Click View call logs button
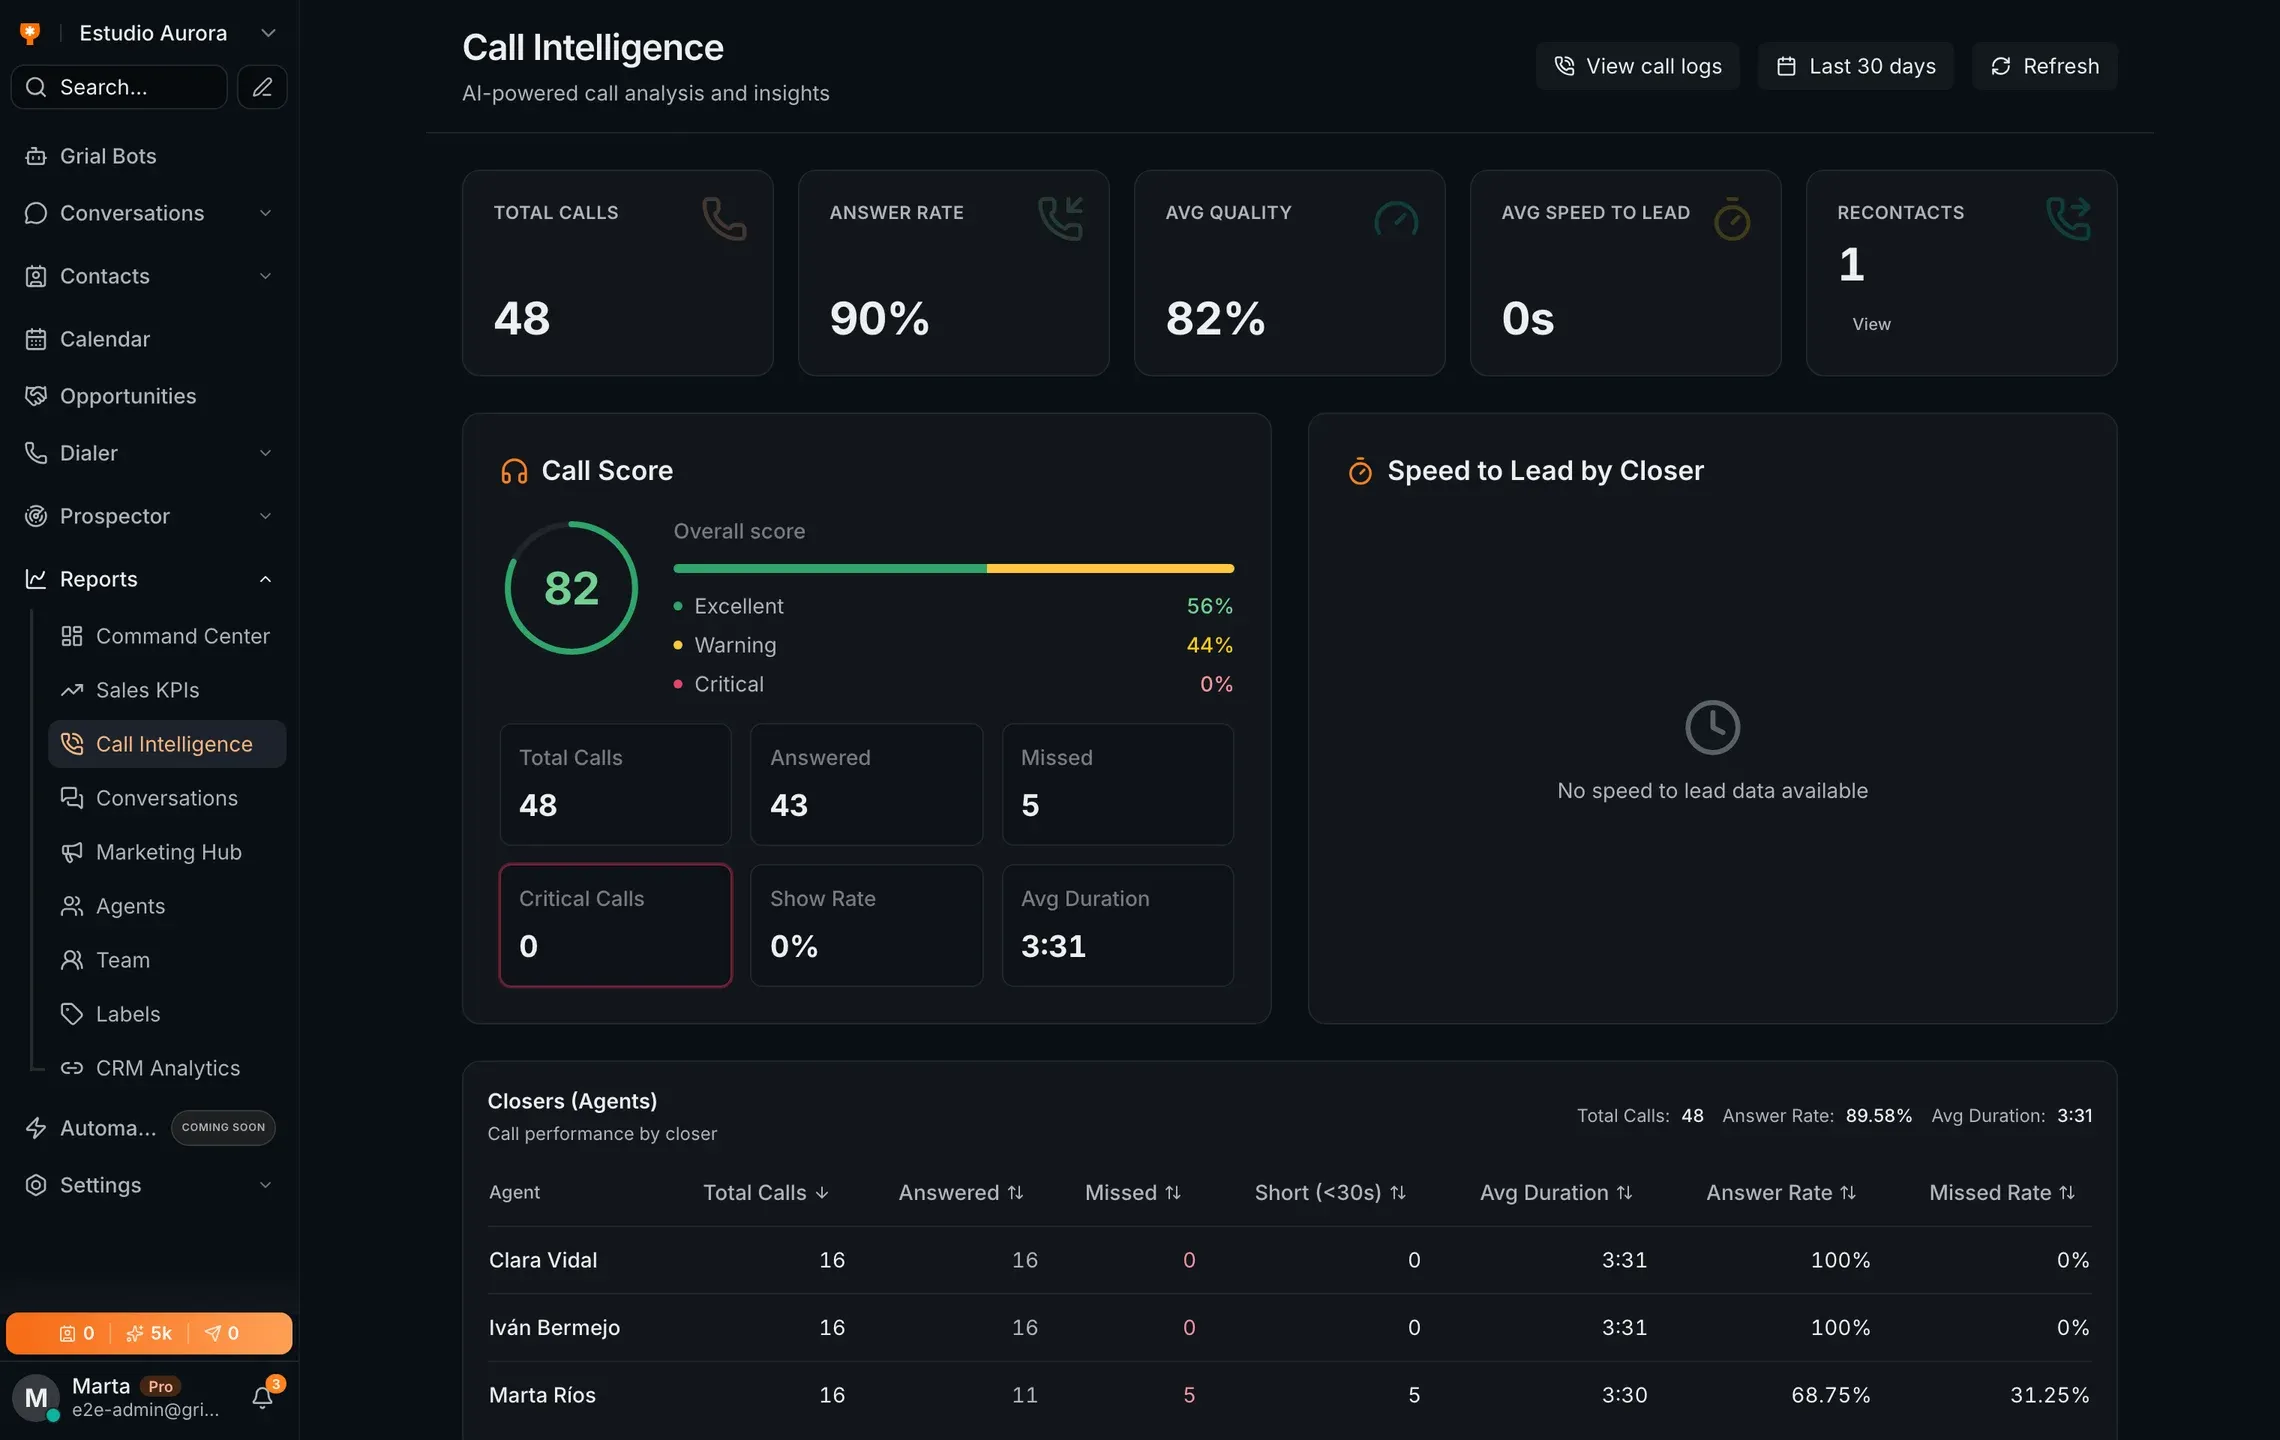 click(x=1638, y=66)
